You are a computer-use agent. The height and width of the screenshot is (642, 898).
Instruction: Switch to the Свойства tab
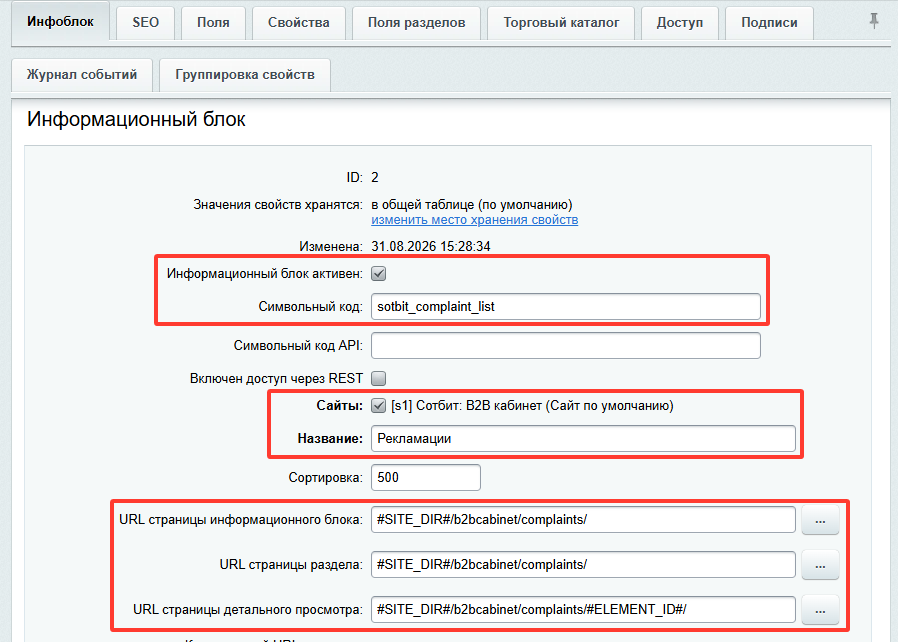point(298,23)
